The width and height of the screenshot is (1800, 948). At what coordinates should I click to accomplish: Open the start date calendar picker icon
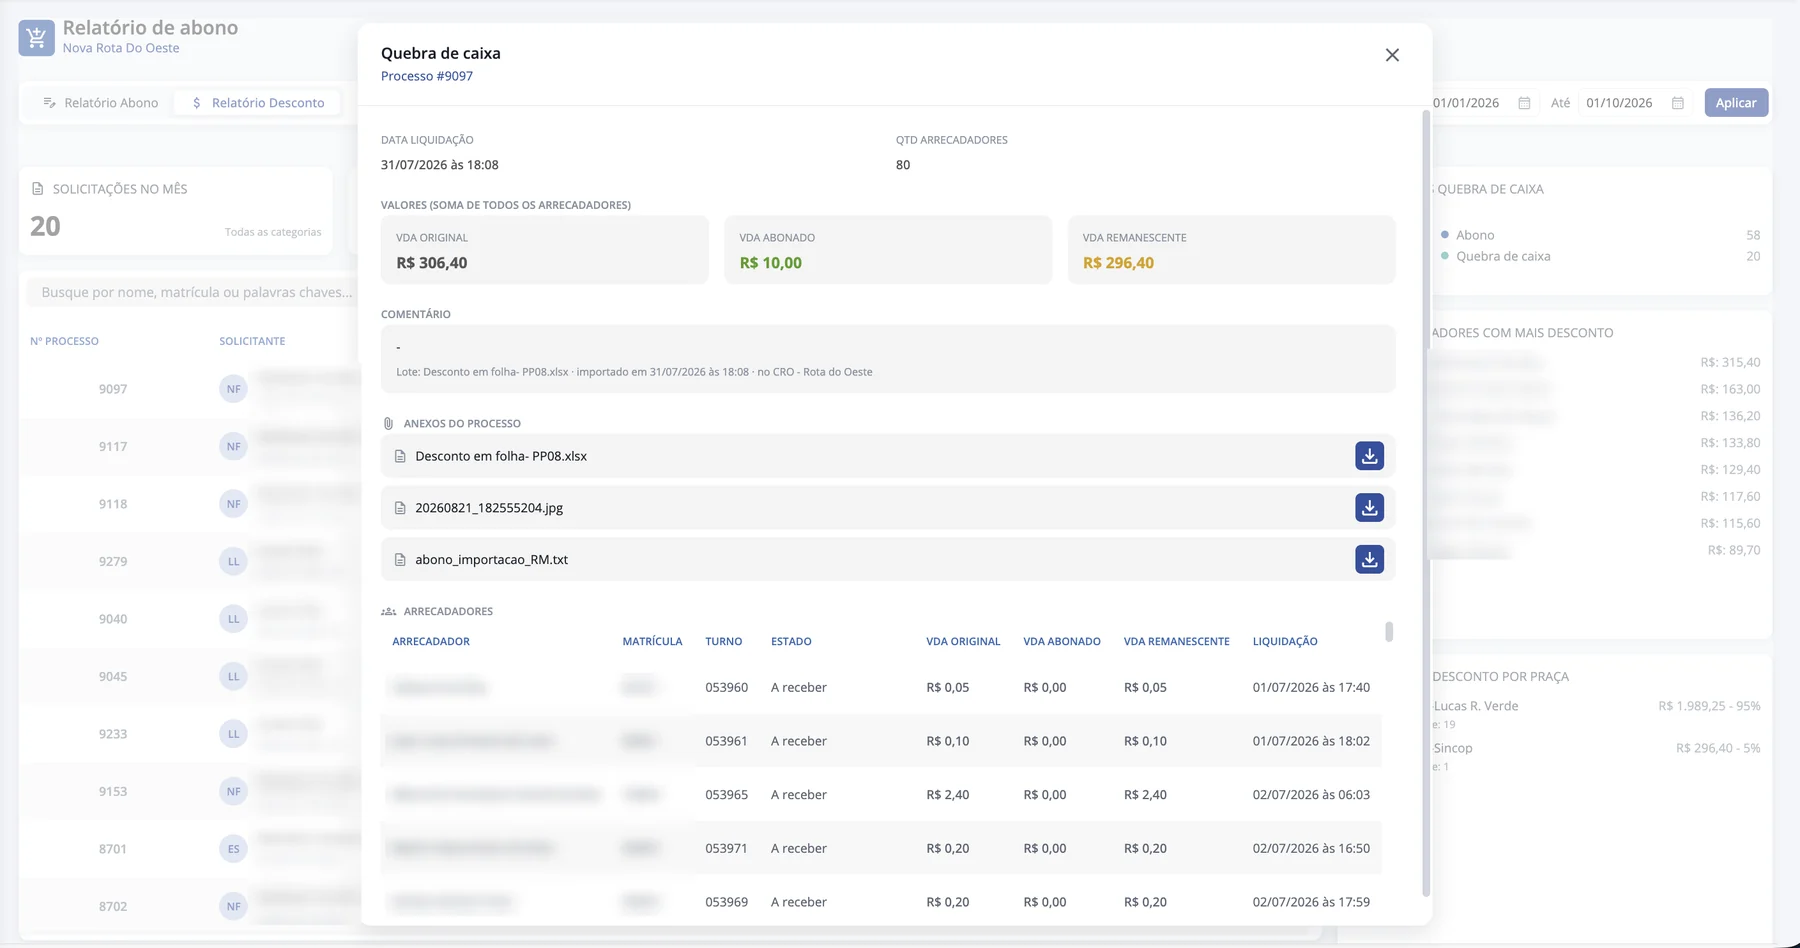[1524, 103]
